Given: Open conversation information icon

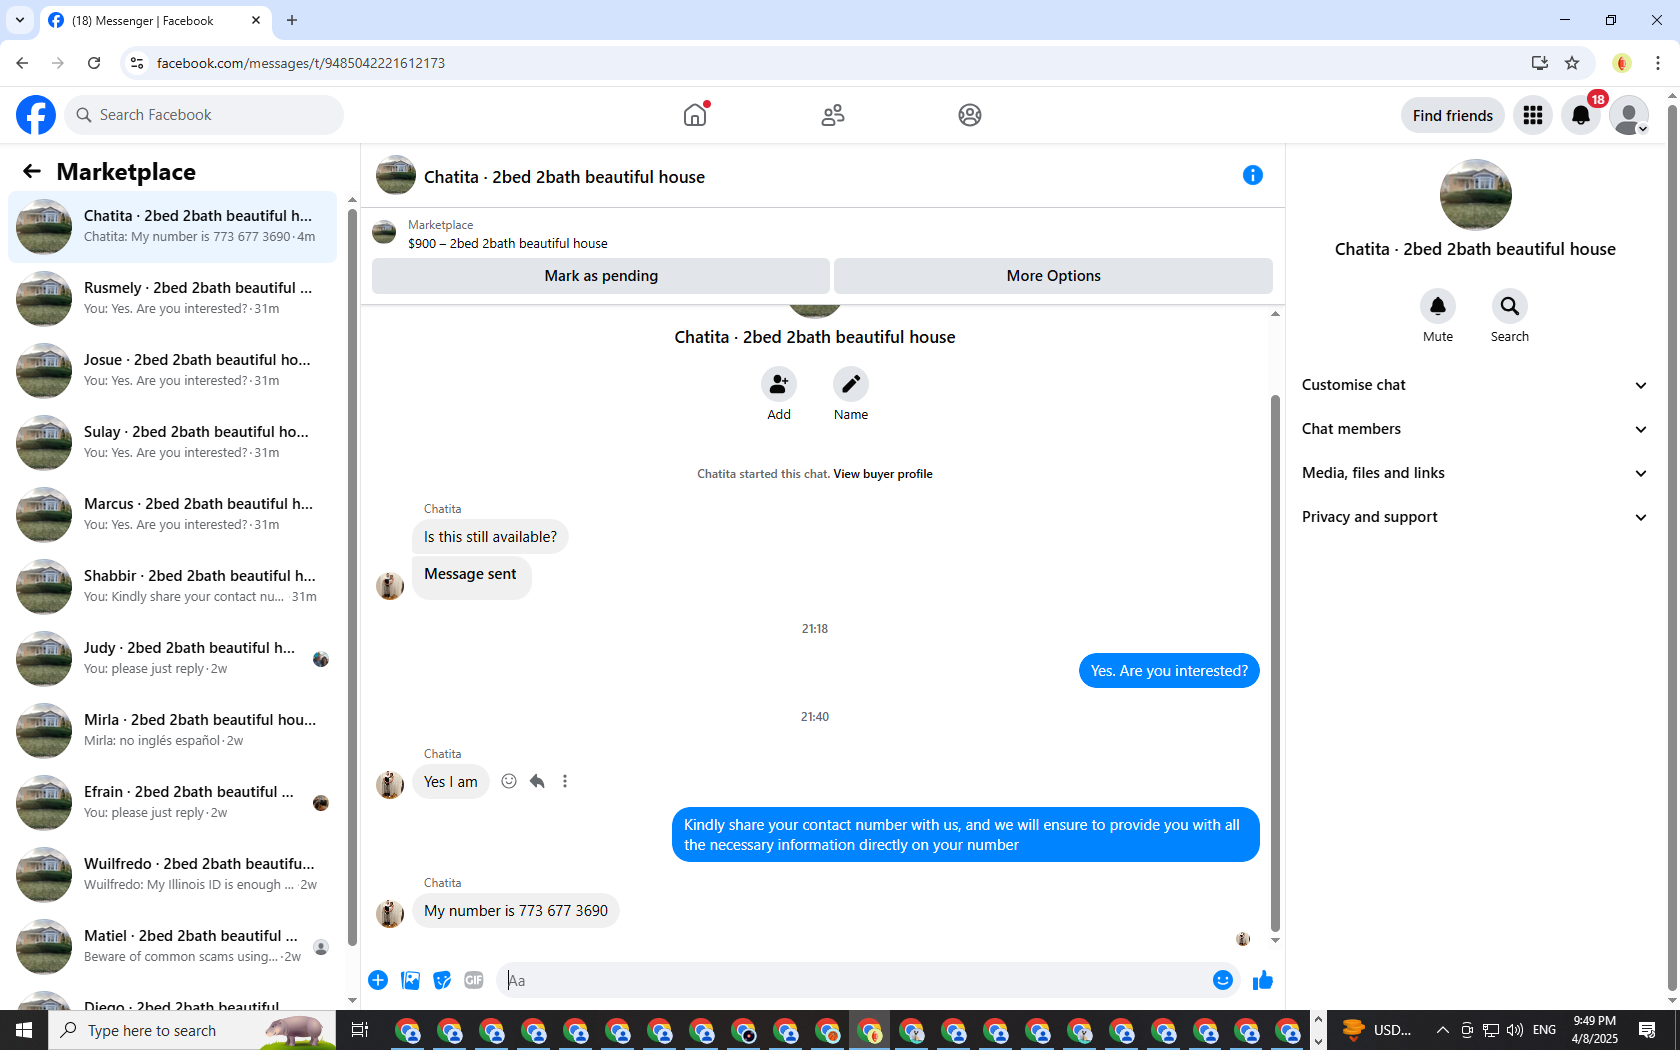Looking at the screenshot, I should click(1253, 175).
